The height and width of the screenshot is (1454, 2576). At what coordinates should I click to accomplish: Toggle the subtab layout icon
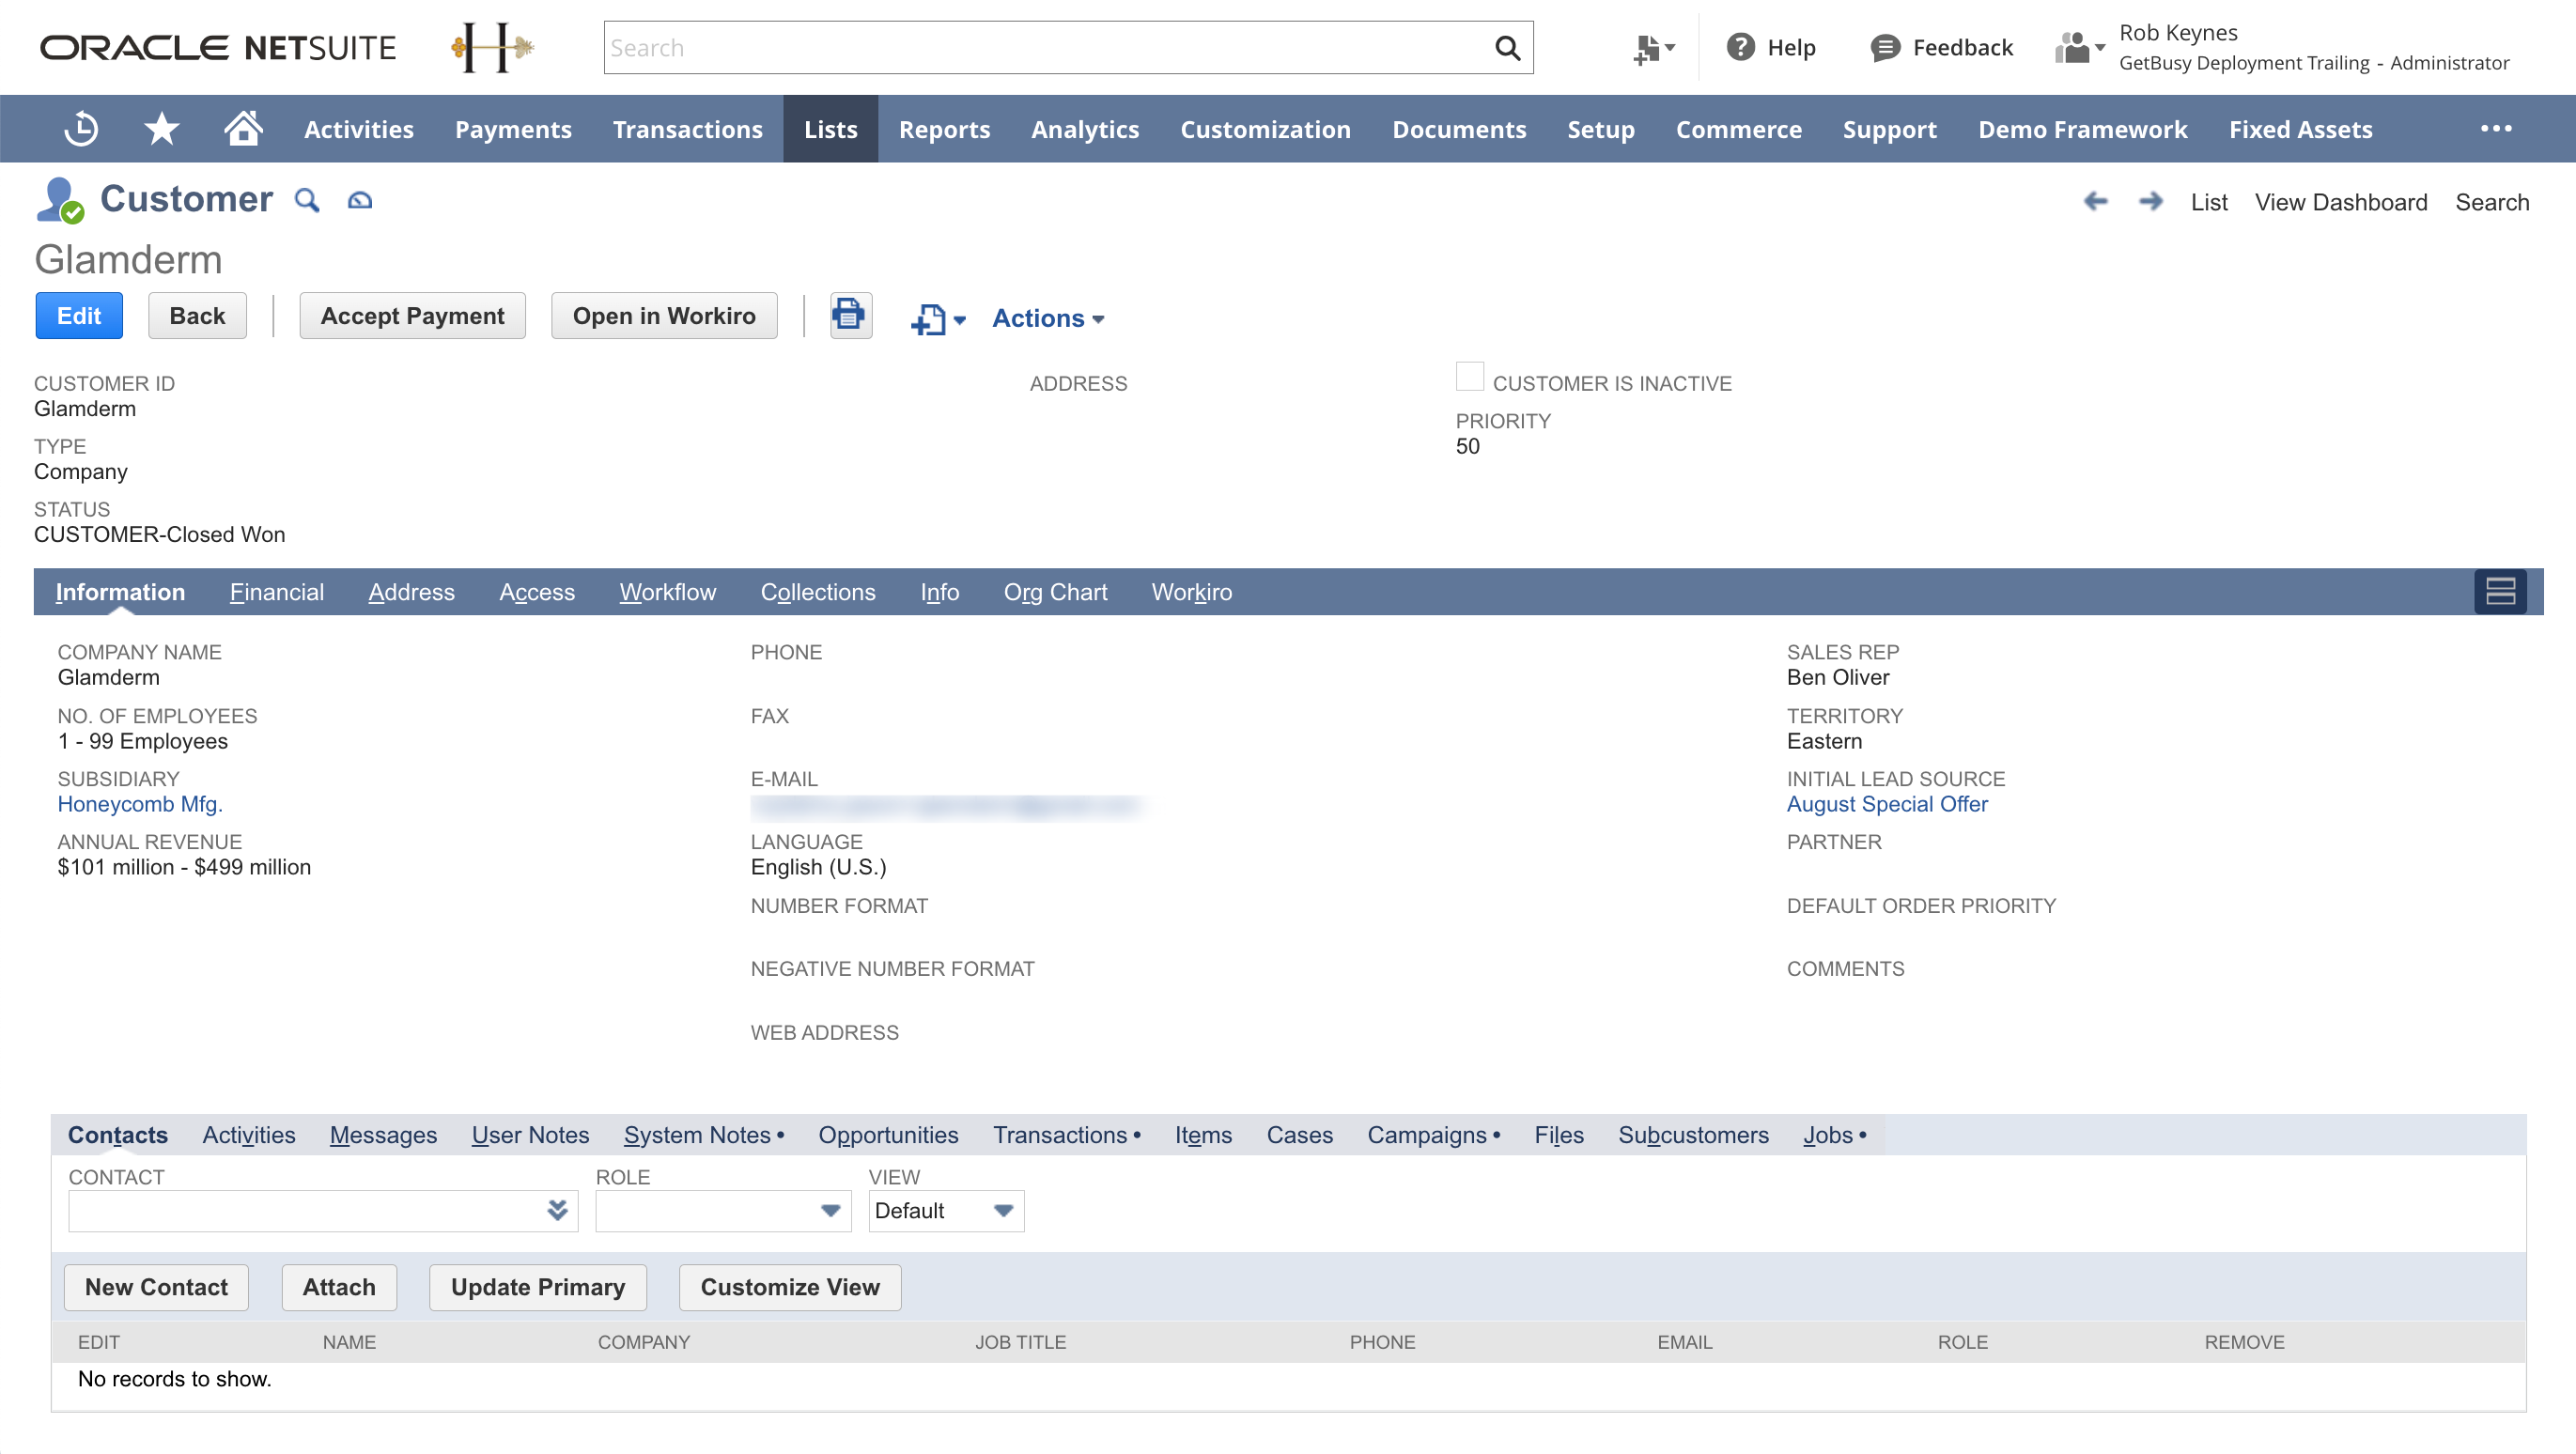pyautogui.click(x=2500, y=592)
